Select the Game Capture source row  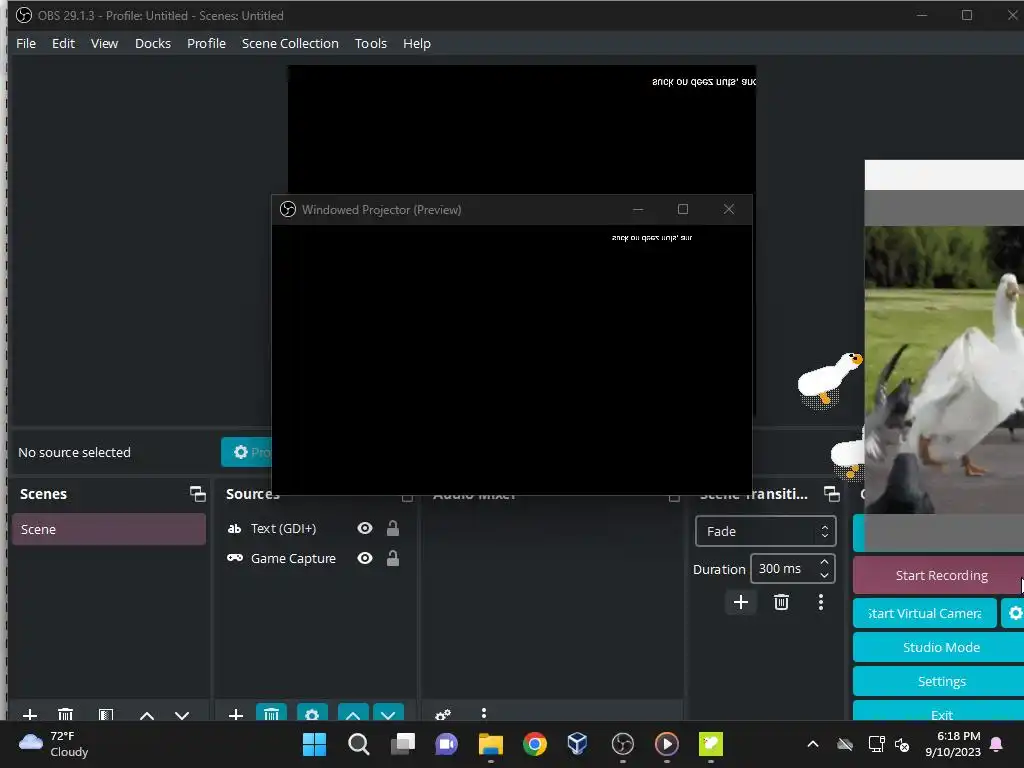click(x=315, y=558)
